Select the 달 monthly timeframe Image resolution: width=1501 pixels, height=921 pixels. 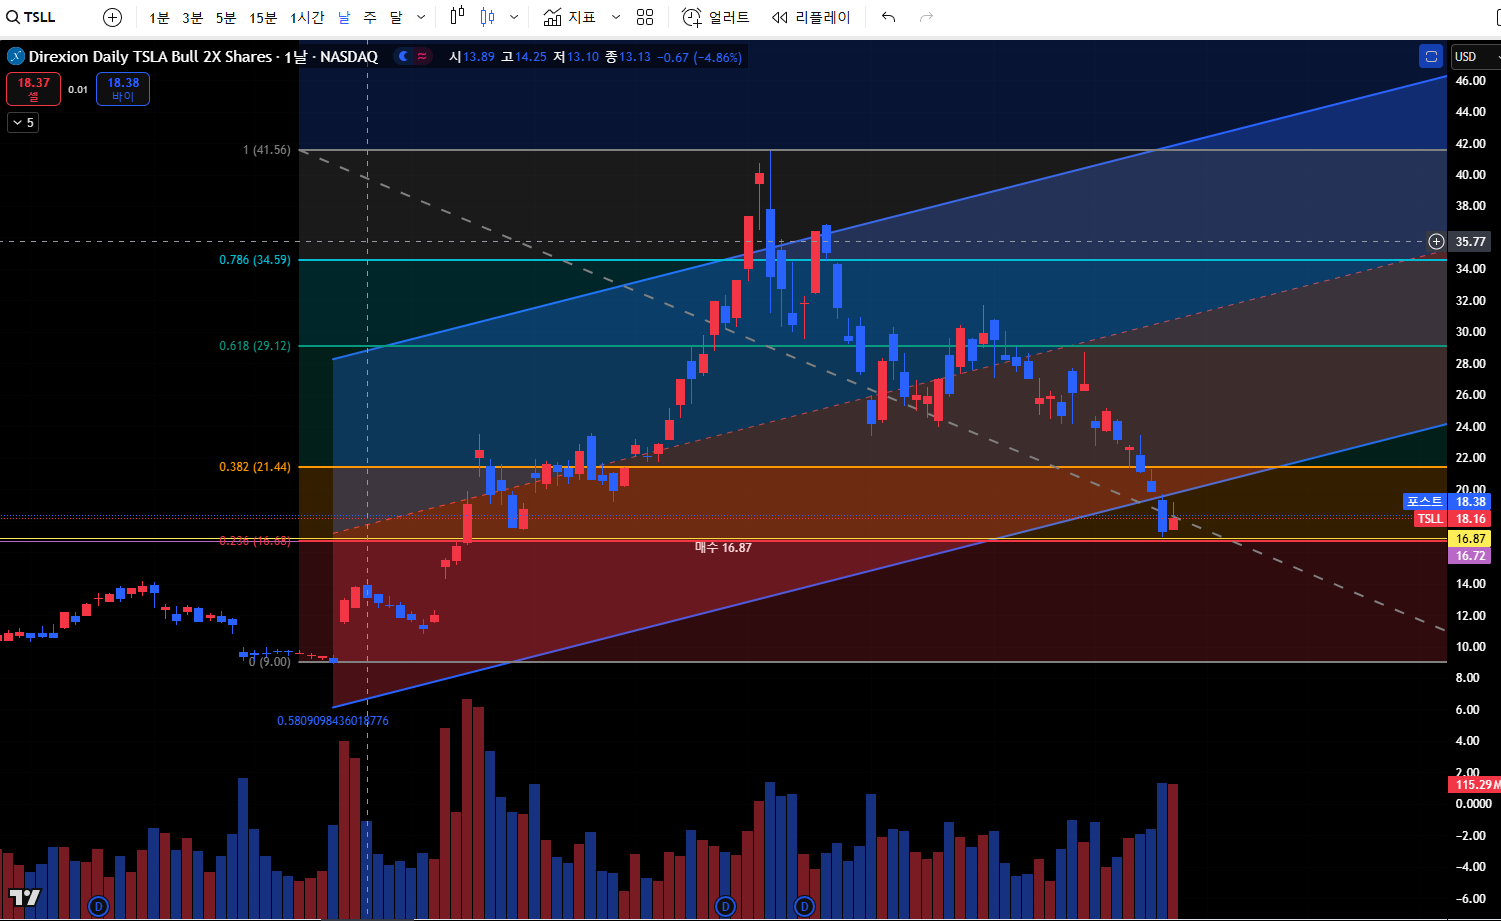(396, 18)
